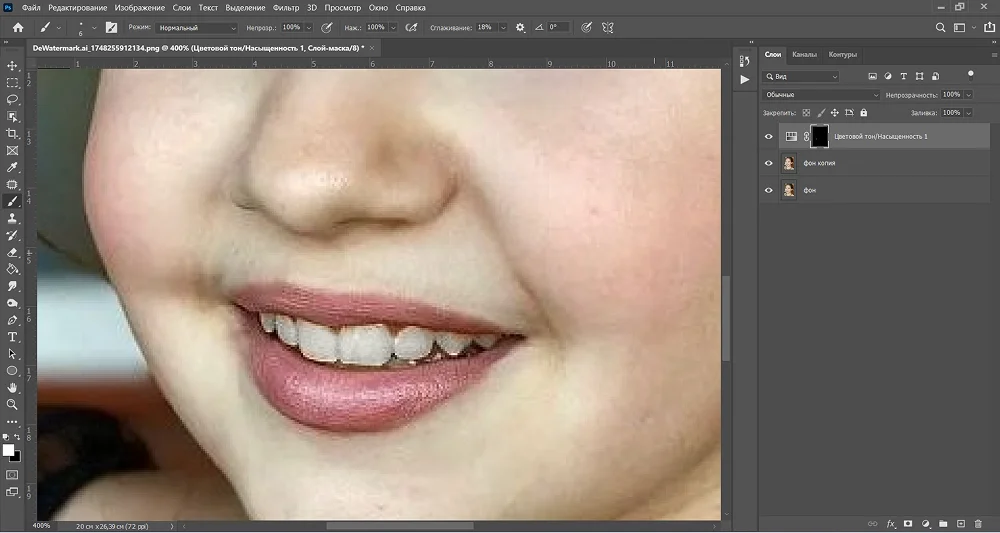
Task: Select the Horizontal Type tool
Action: click(12, 337)
